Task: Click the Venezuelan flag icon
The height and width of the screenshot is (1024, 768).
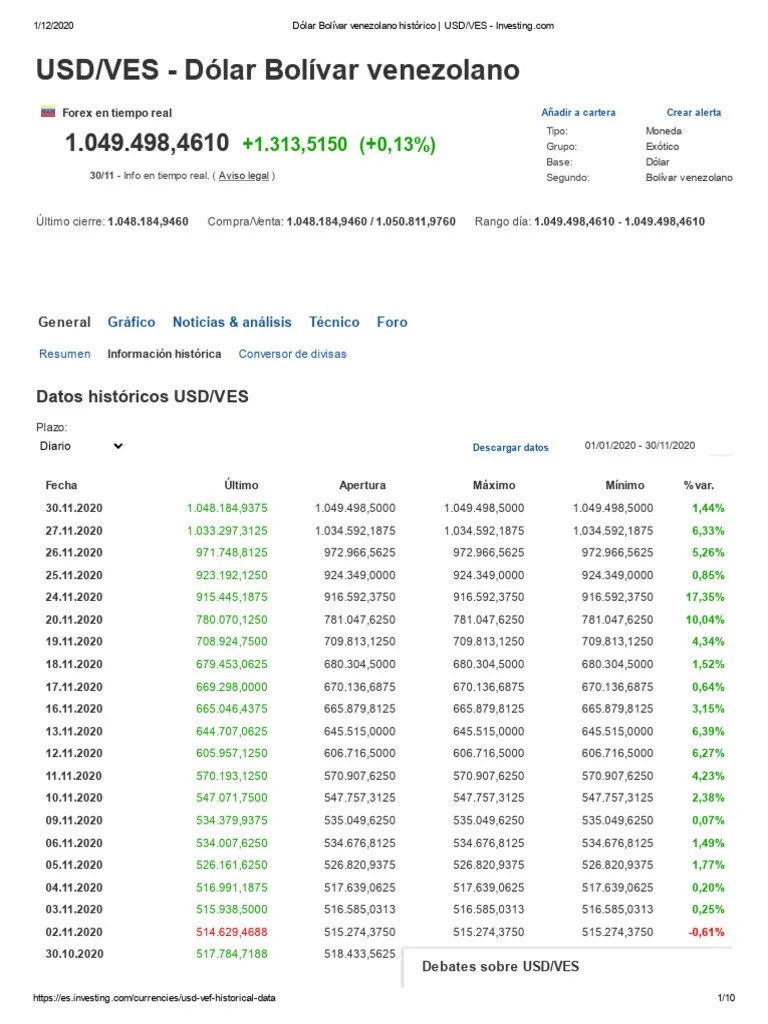Action: pyautogui.click(x=48, y=112)
